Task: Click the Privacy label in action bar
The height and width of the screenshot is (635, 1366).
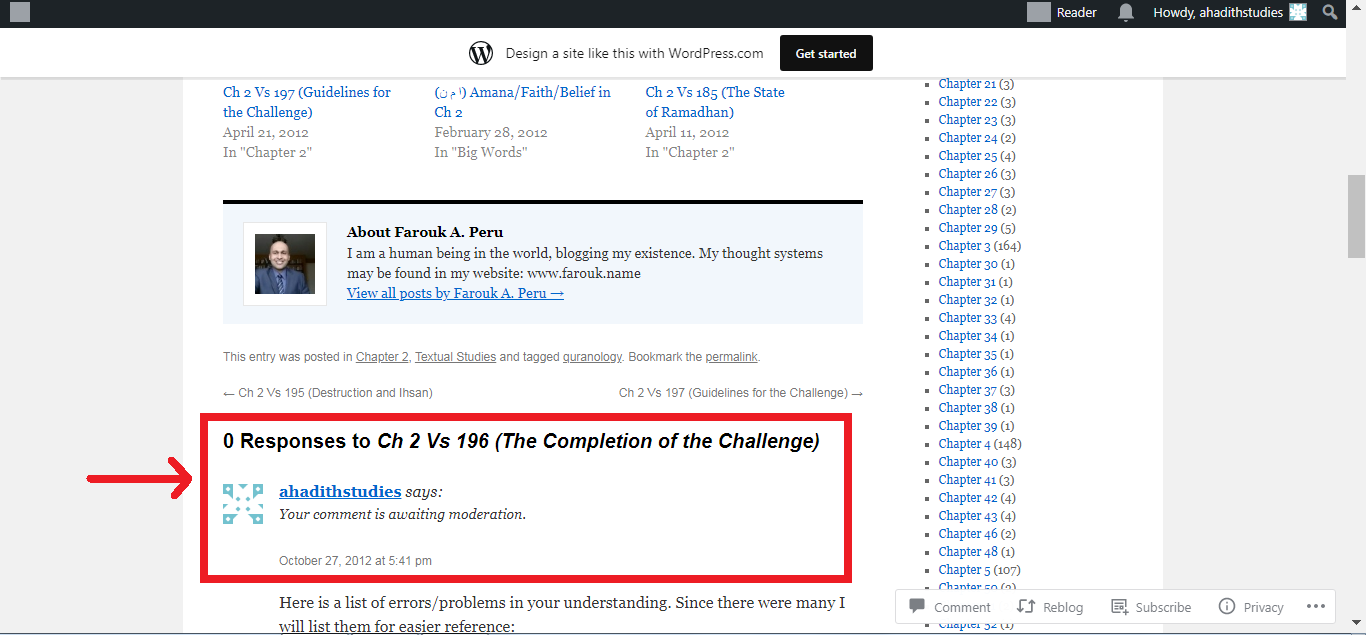Action: 1263,607
